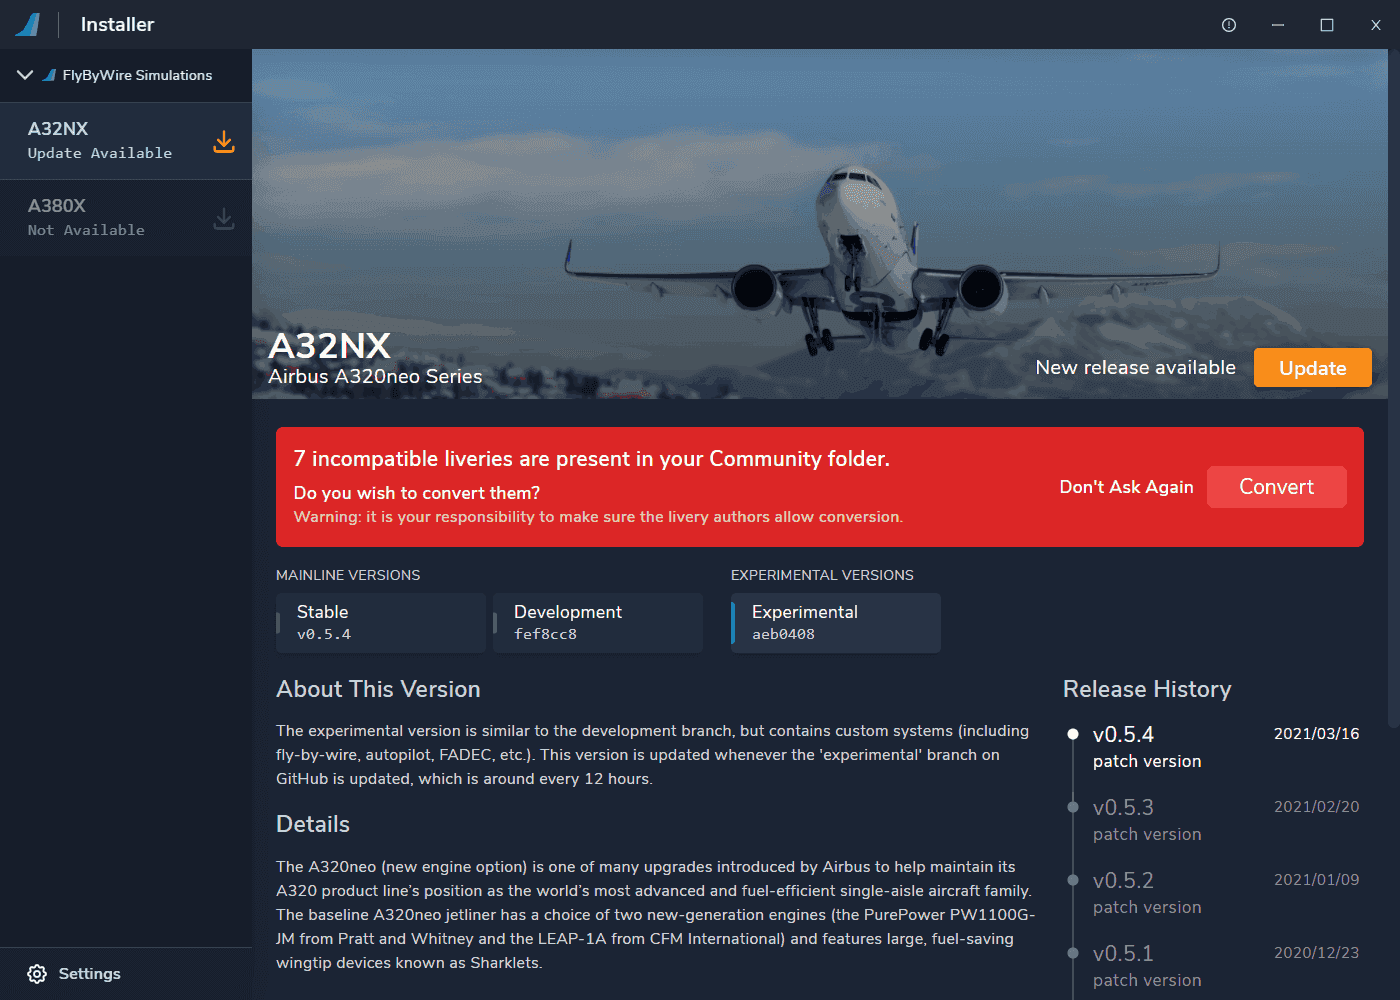Click the '7 incompatible liveries' warning headline
The height and width of the screenshot is (1000, 1400).
[x=592, y=459]
